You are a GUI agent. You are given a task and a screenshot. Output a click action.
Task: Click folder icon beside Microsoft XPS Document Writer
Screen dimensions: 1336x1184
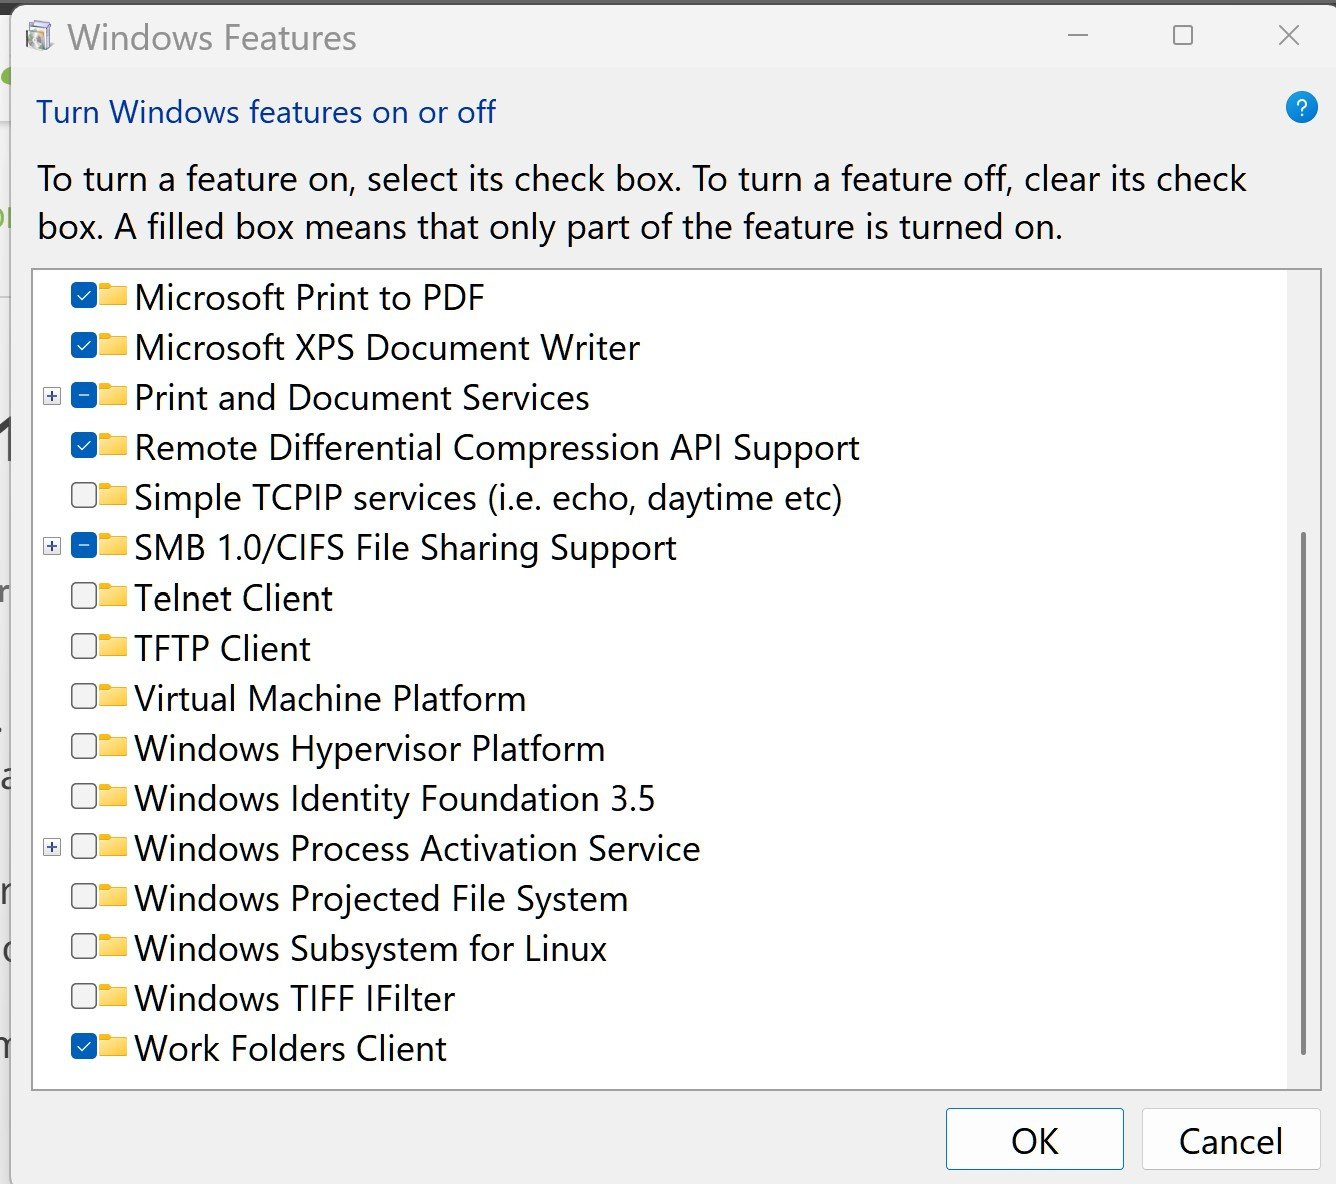(113, 345)
